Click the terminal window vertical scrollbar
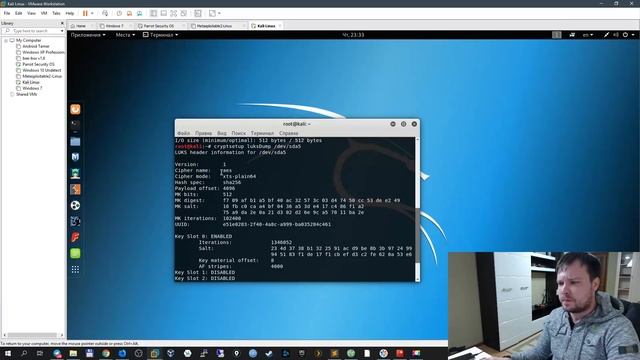The height and width of the screenshot is (360, 640). click(x=417, y=209)
